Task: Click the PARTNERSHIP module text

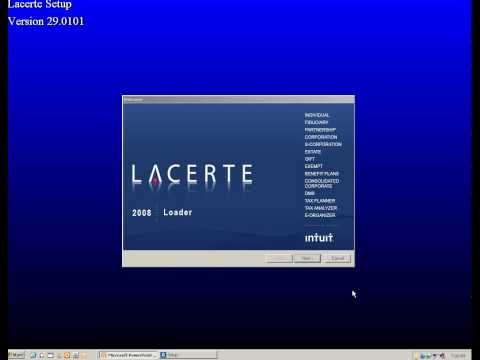Action: coord(320,130)
